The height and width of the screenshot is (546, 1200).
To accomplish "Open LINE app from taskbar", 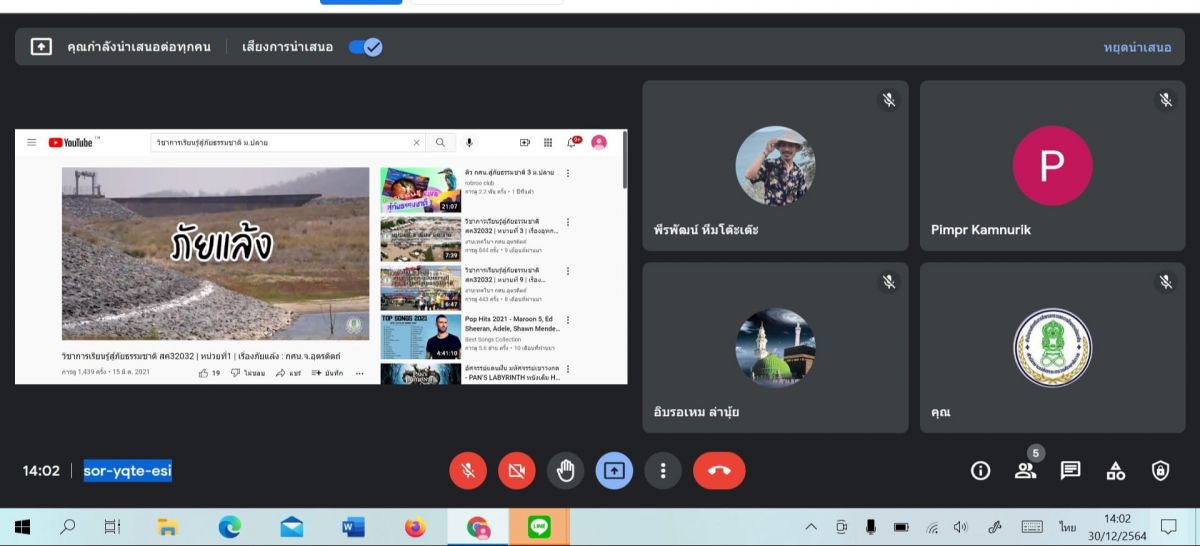I will click(x=539, y=526).
